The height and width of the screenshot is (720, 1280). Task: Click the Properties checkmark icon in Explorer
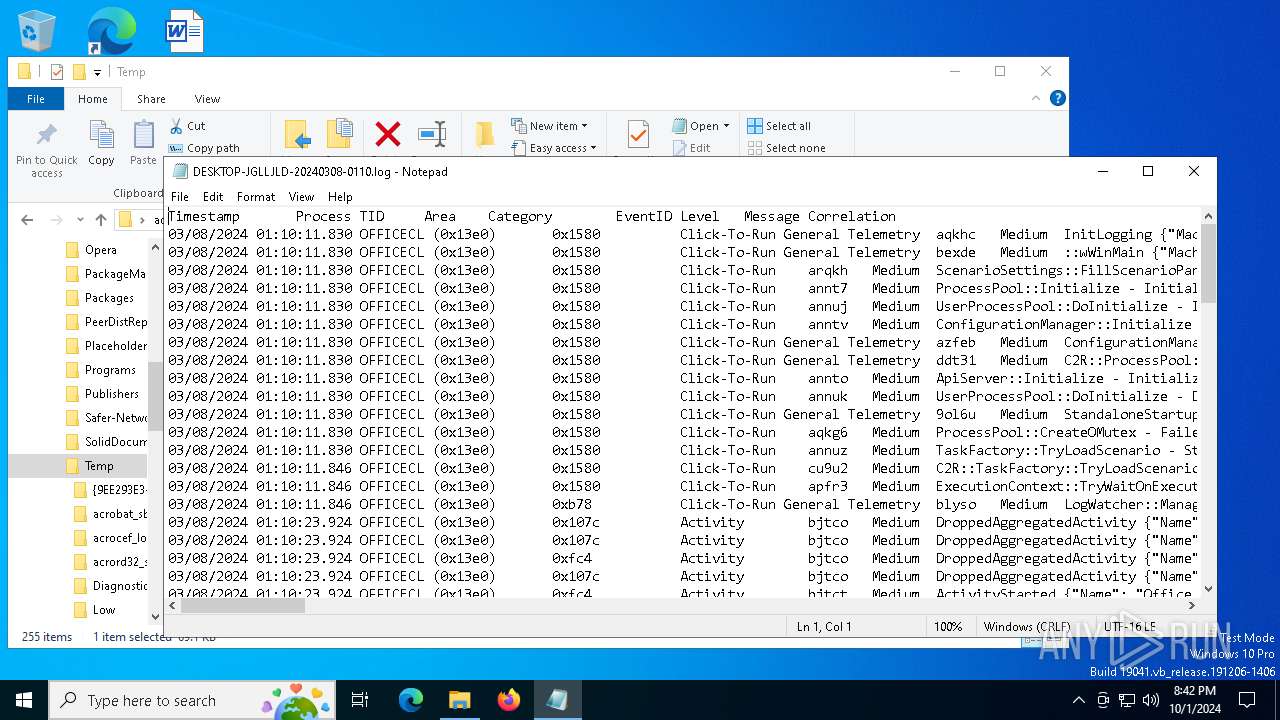point(638,134)
